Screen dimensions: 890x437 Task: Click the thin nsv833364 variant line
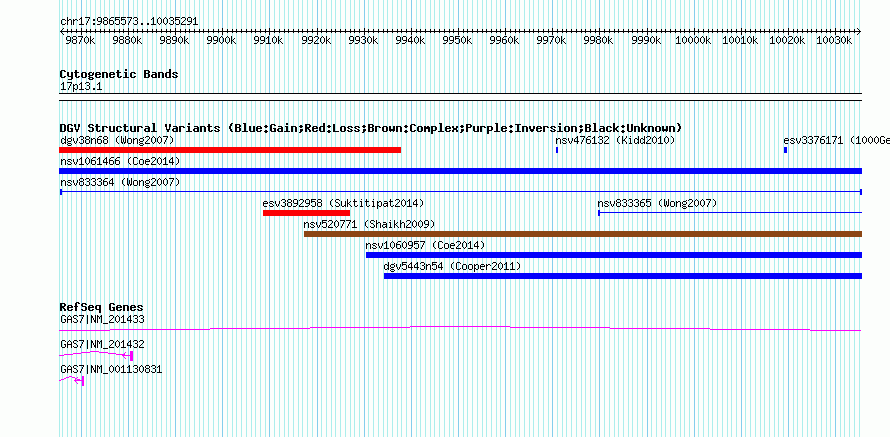460,192
